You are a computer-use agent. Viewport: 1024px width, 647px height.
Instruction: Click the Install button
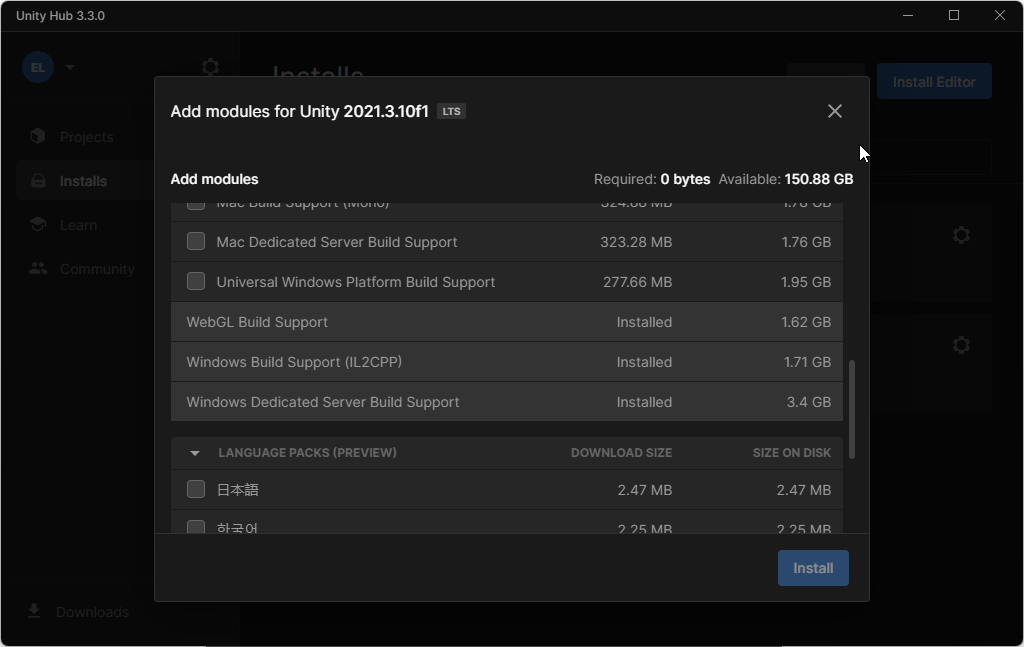point(812,567)
